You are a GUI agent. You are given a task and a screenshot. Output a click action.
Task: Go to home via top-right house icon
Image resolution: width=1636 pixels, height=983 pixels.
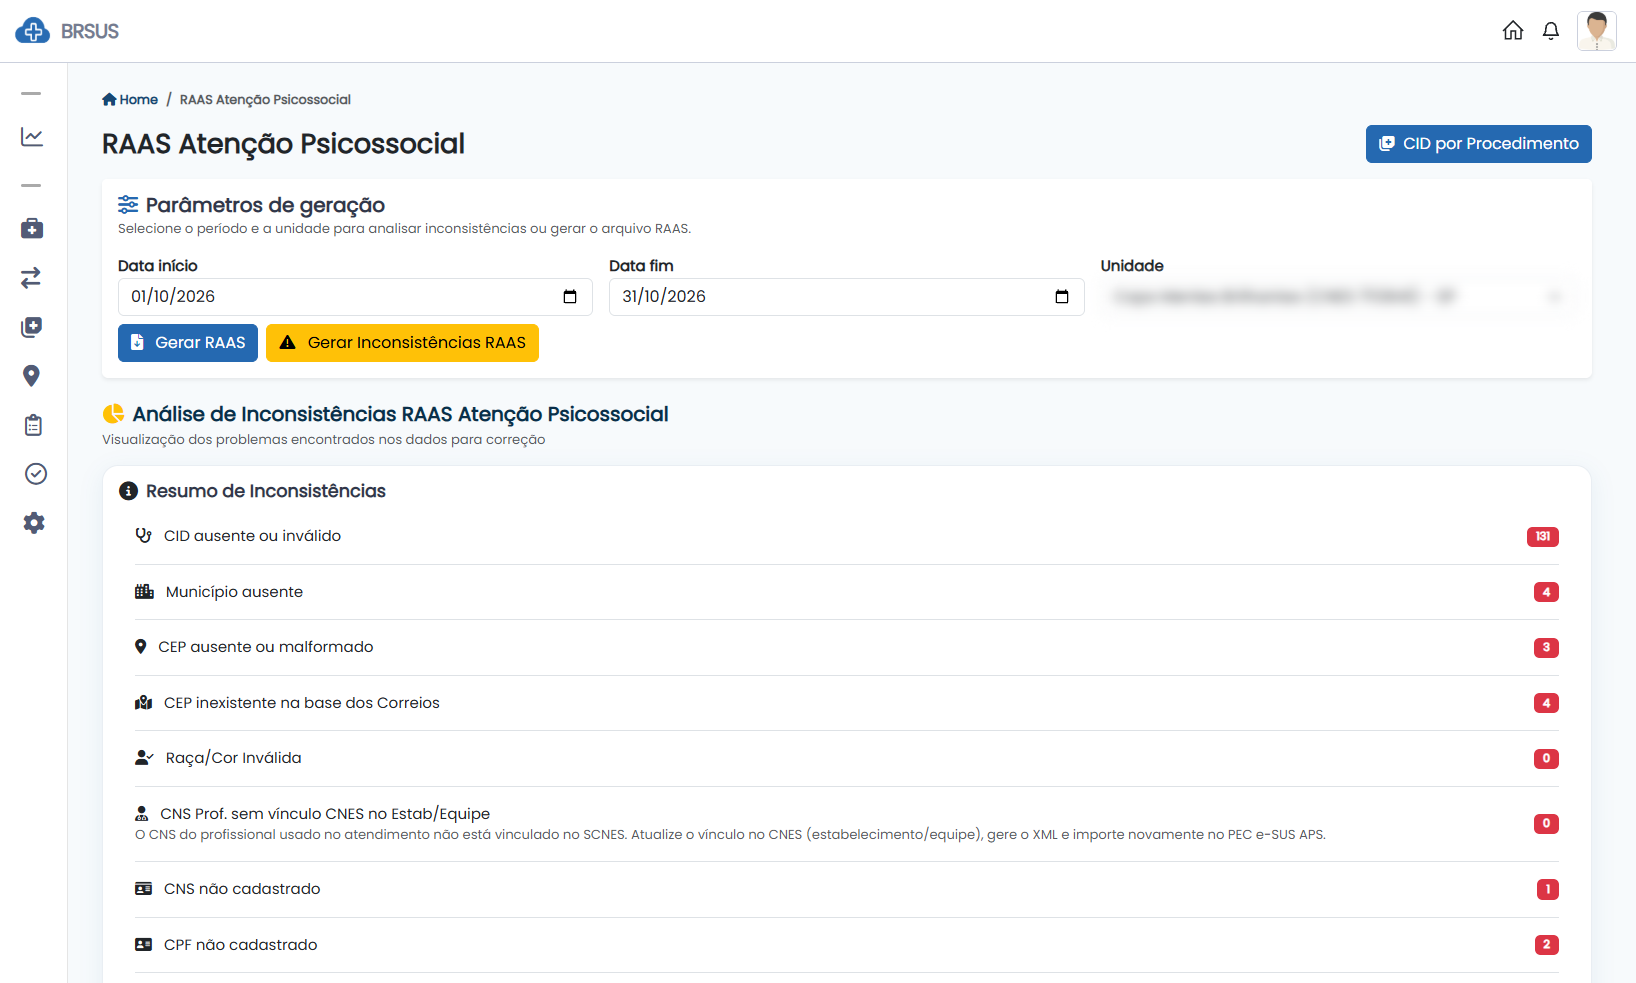(1513, 31)
